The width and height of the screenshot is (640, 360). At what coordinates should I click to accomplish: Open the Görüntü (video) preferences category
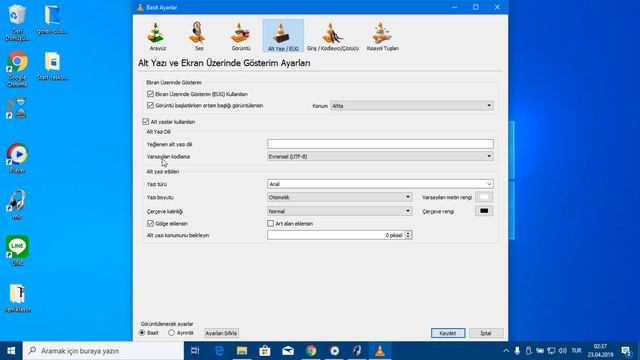(241, 36)
